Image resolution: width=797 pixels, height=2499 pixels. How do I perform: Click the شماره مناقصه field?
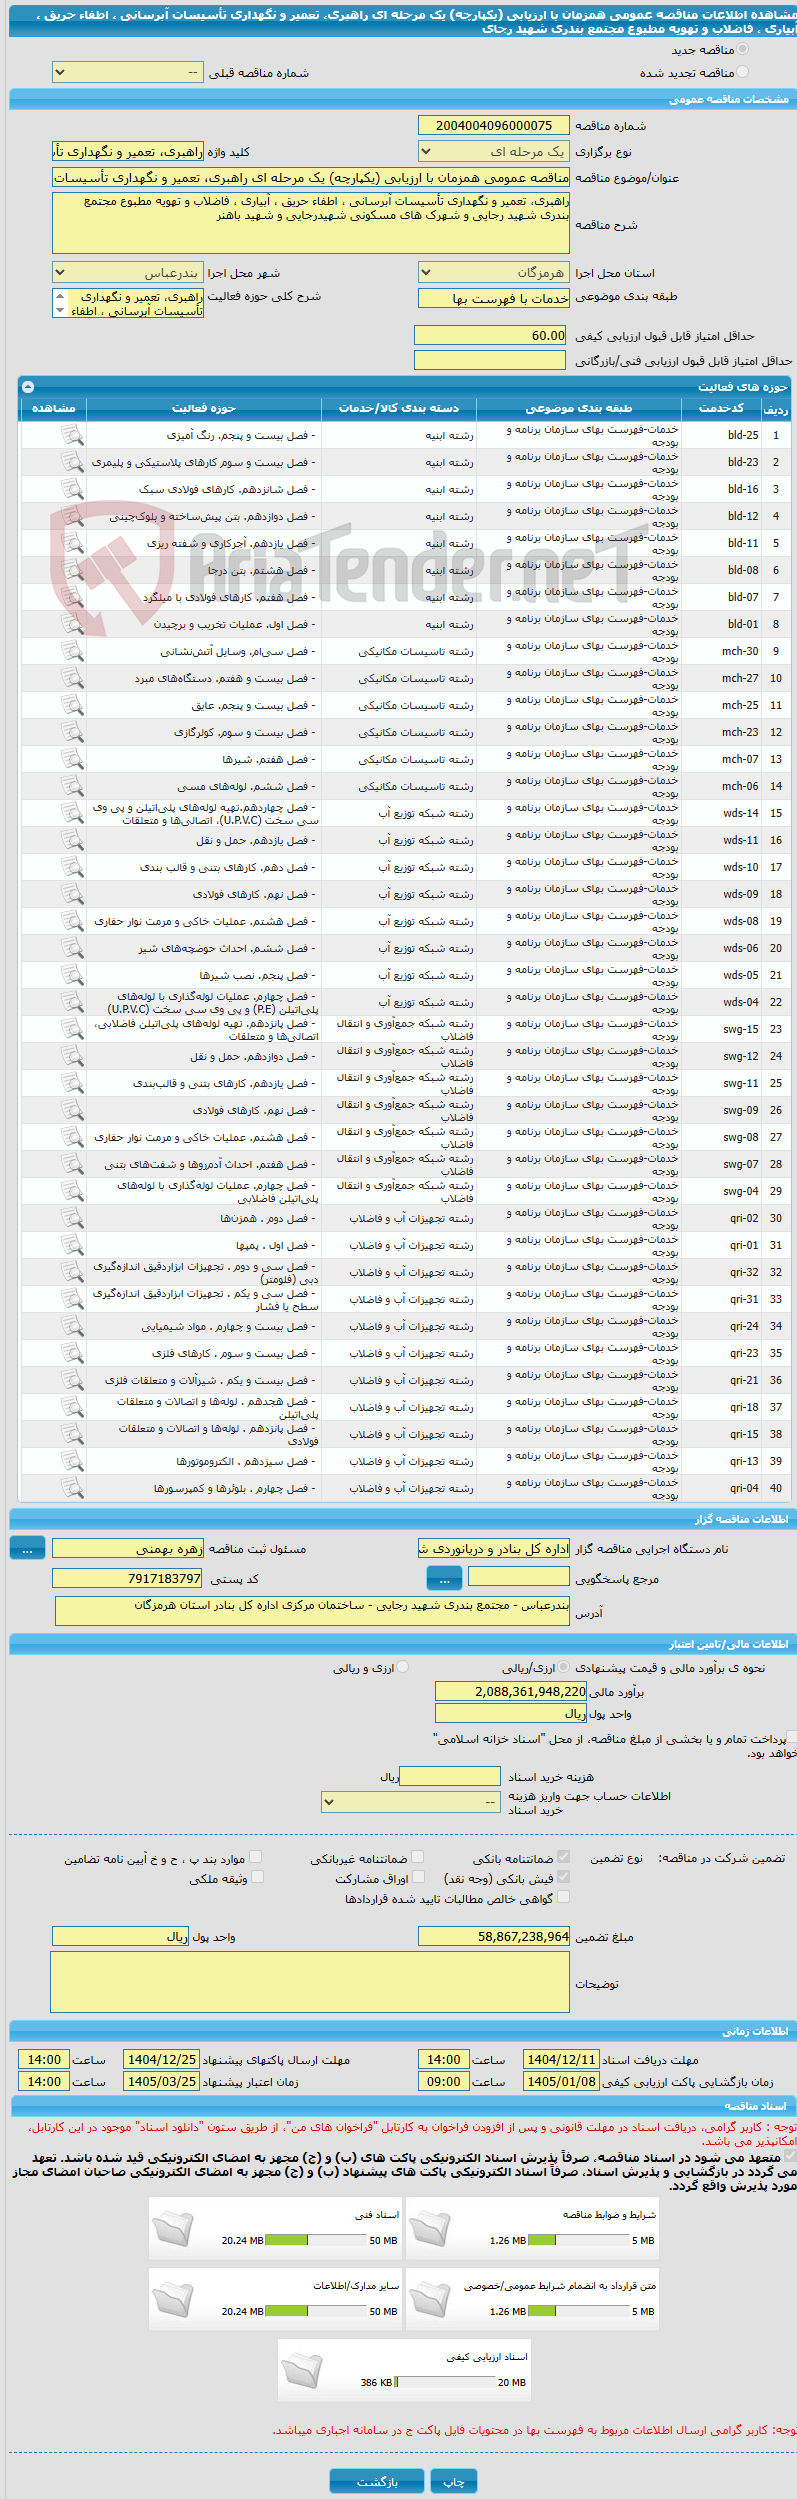click(494, 125)
